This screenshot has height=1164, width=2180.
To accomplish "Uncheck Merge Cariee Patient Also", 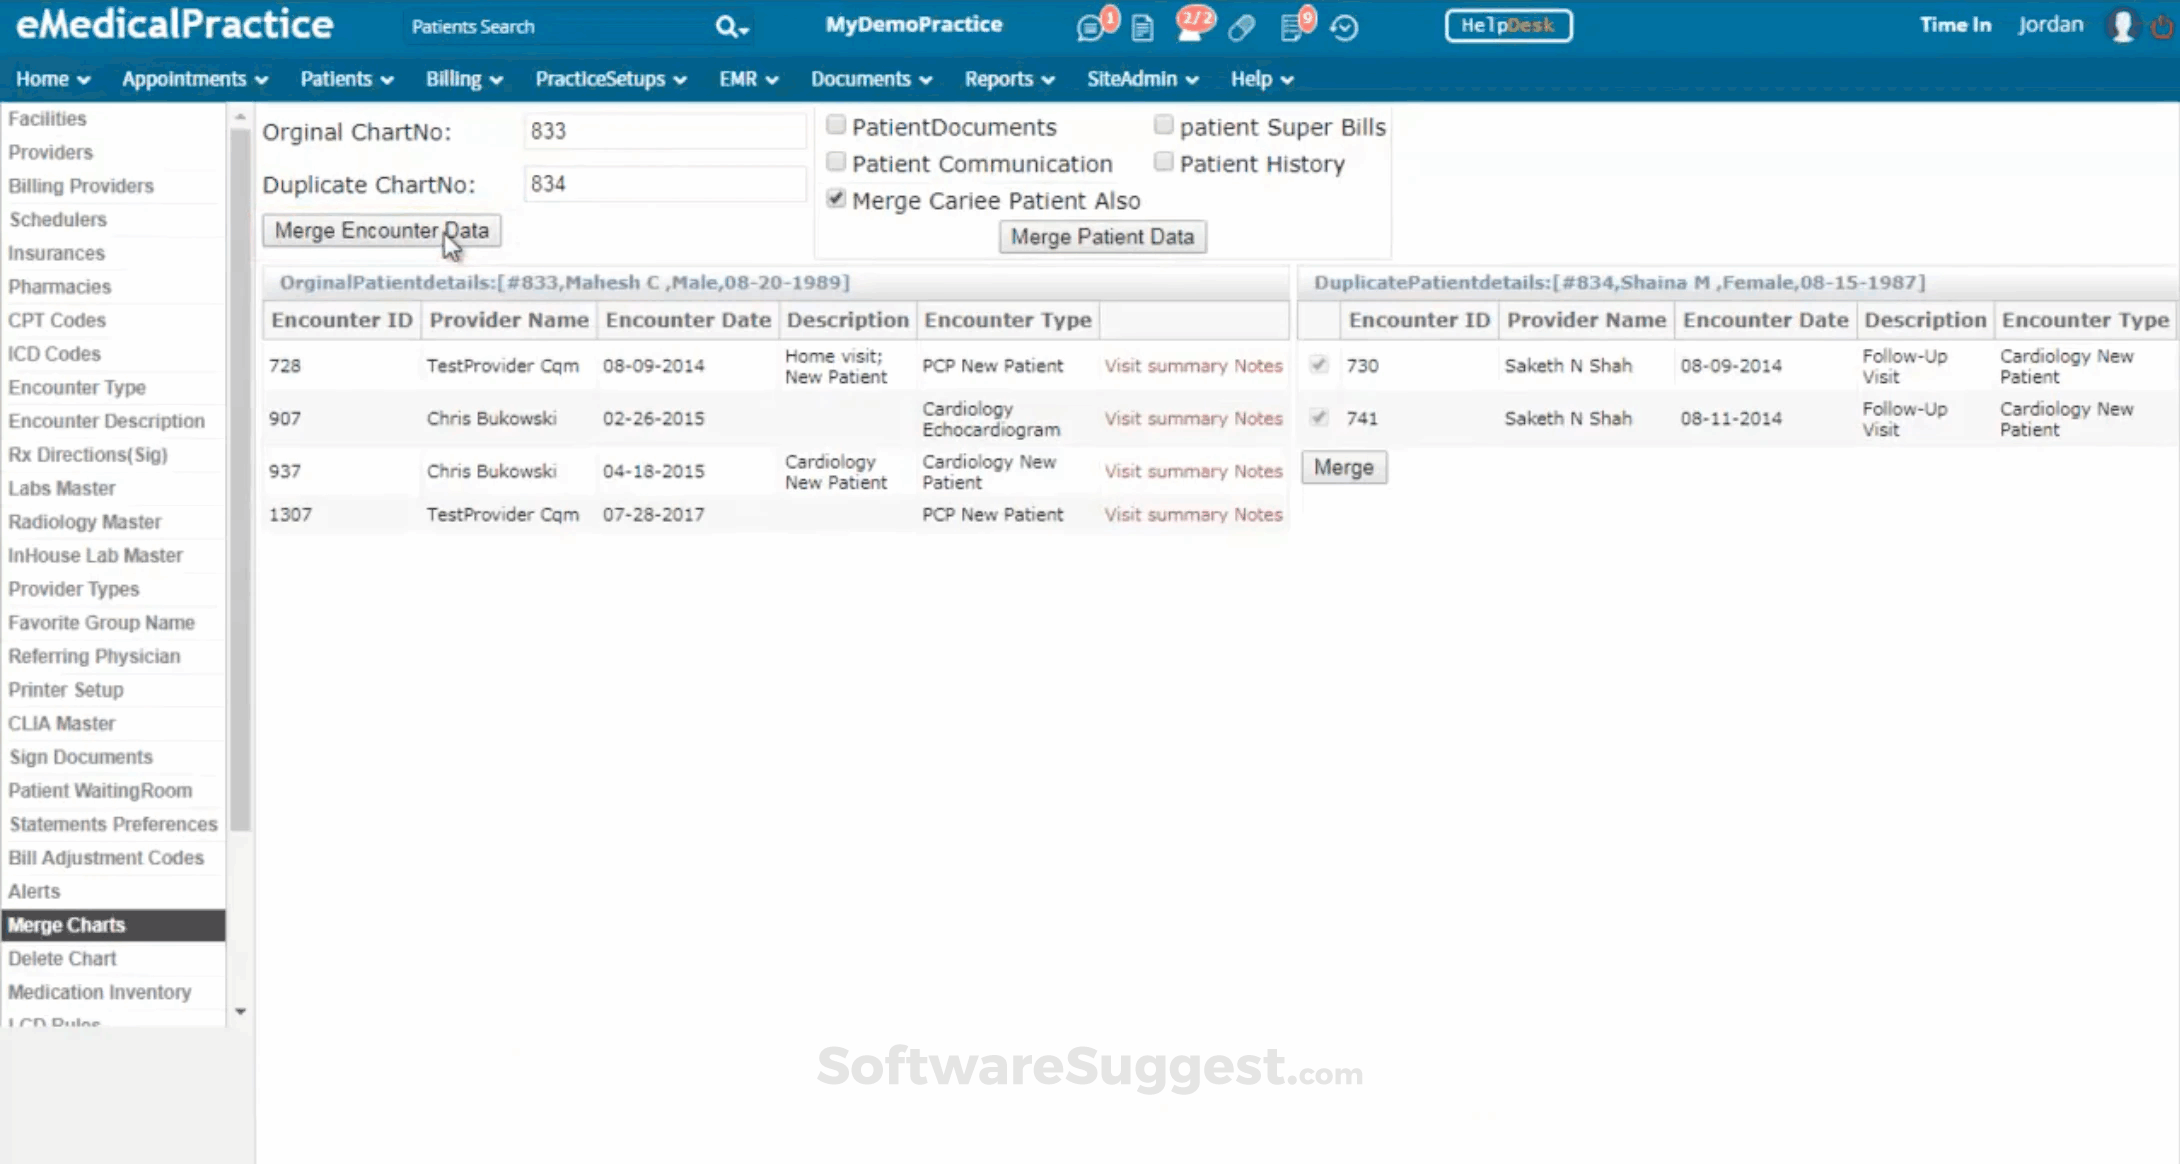I will point(836,198).
